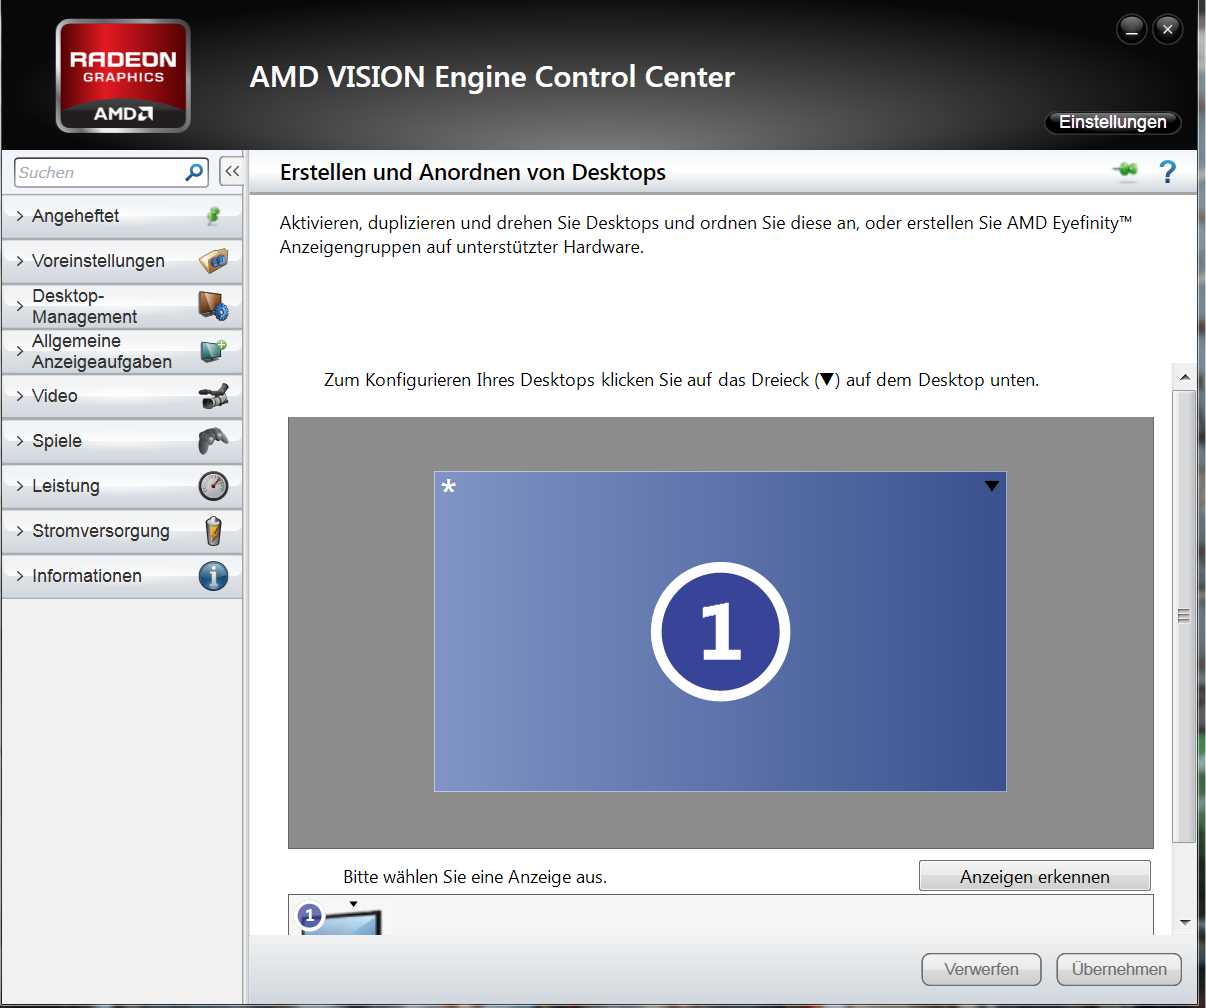The height and width of the screenshot is (1008, 1206).
Task: Click into the Suchen search field
Action: click(x=100, y=172)
